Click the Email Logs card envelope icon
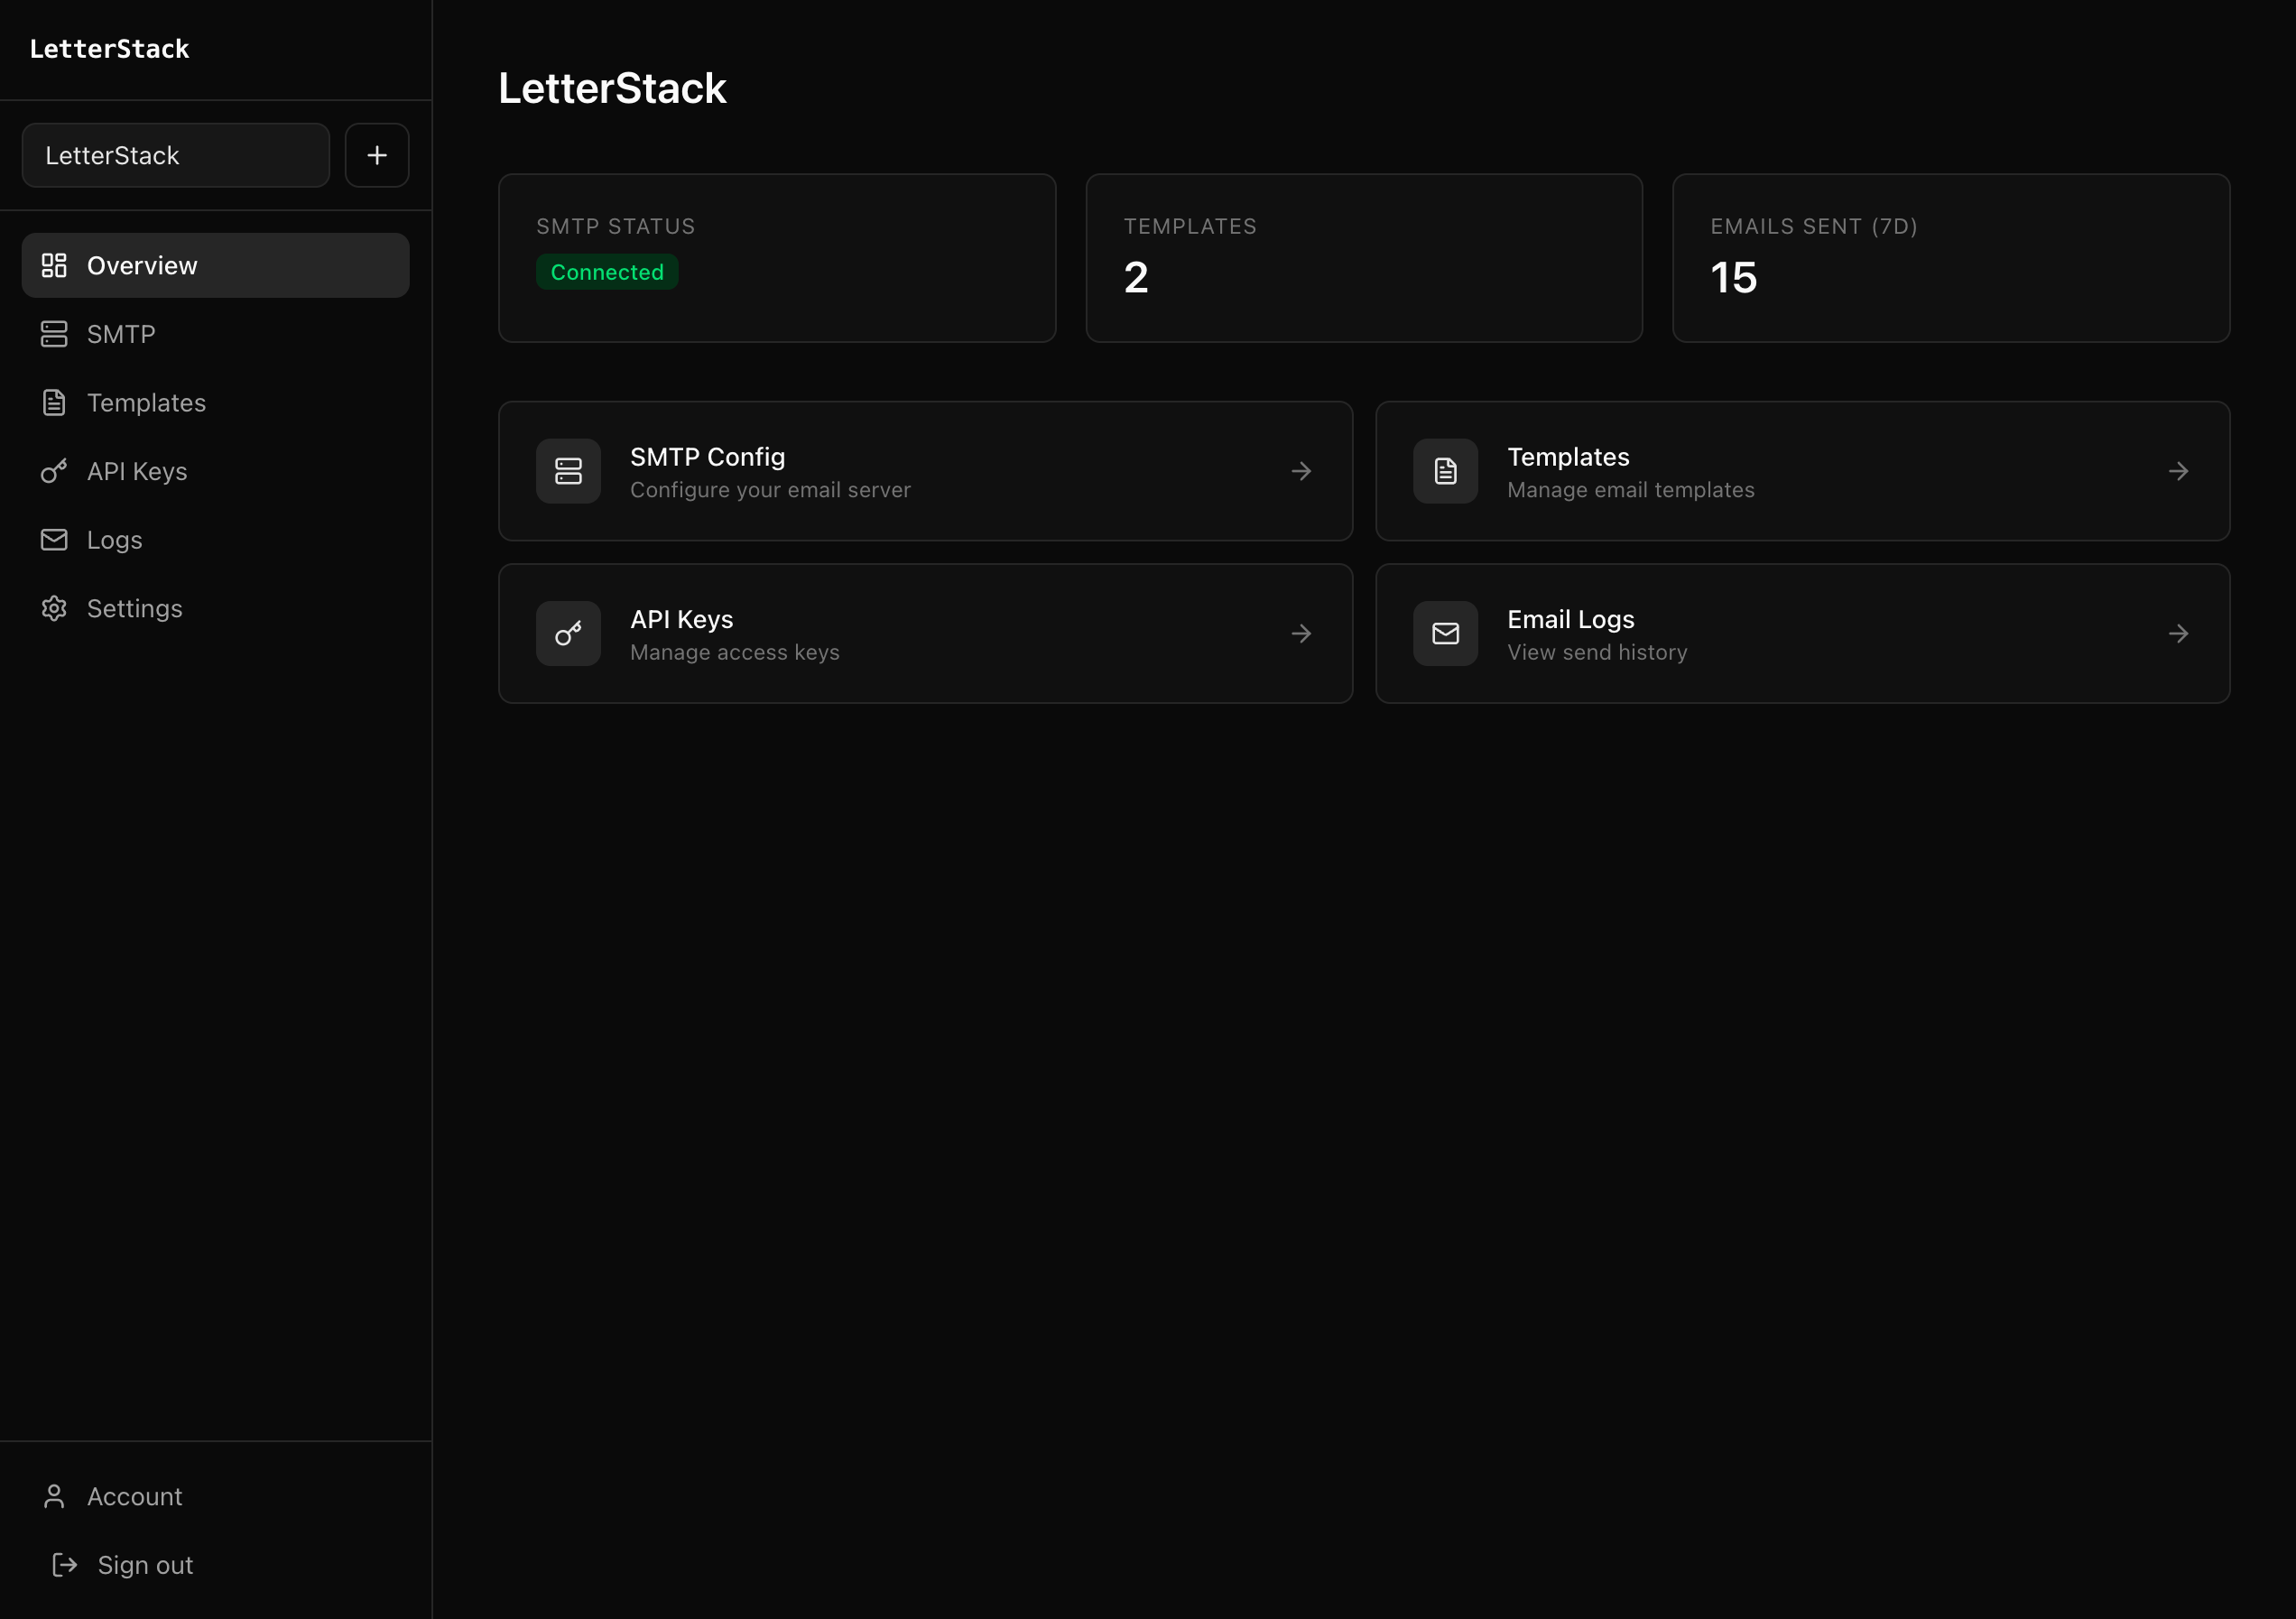Viewport: 2296px width, 1619px height. pos(1445,633)
